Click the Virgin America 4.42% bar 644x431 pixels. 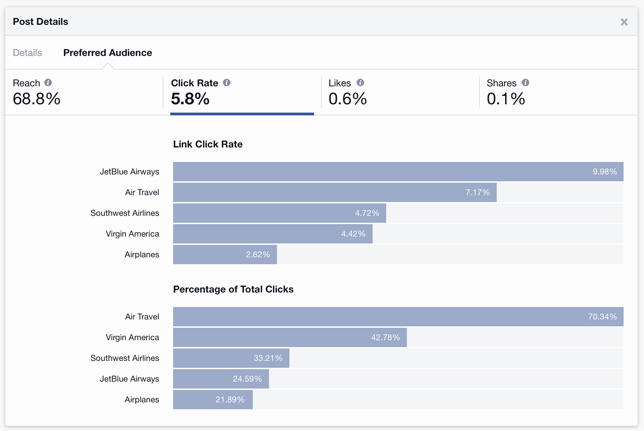[273, 234]
